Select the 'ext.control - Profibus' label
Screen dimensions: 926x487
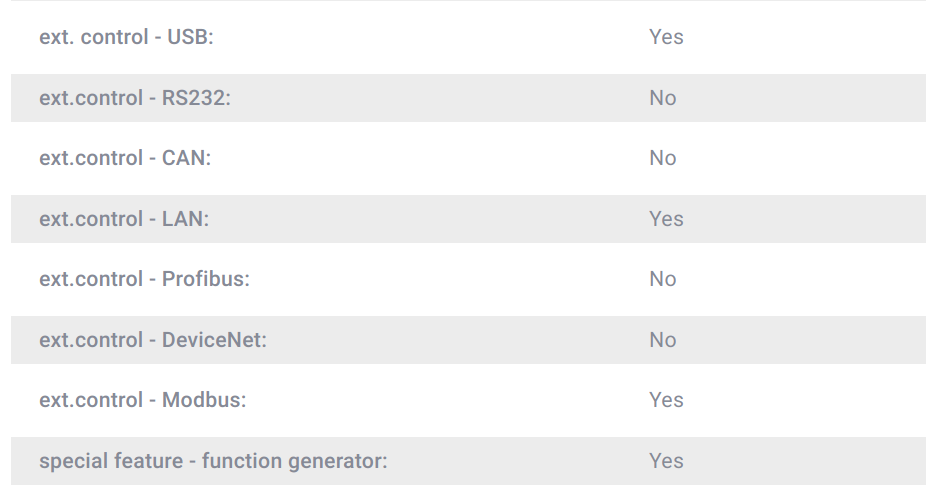[x=144, y=279]
